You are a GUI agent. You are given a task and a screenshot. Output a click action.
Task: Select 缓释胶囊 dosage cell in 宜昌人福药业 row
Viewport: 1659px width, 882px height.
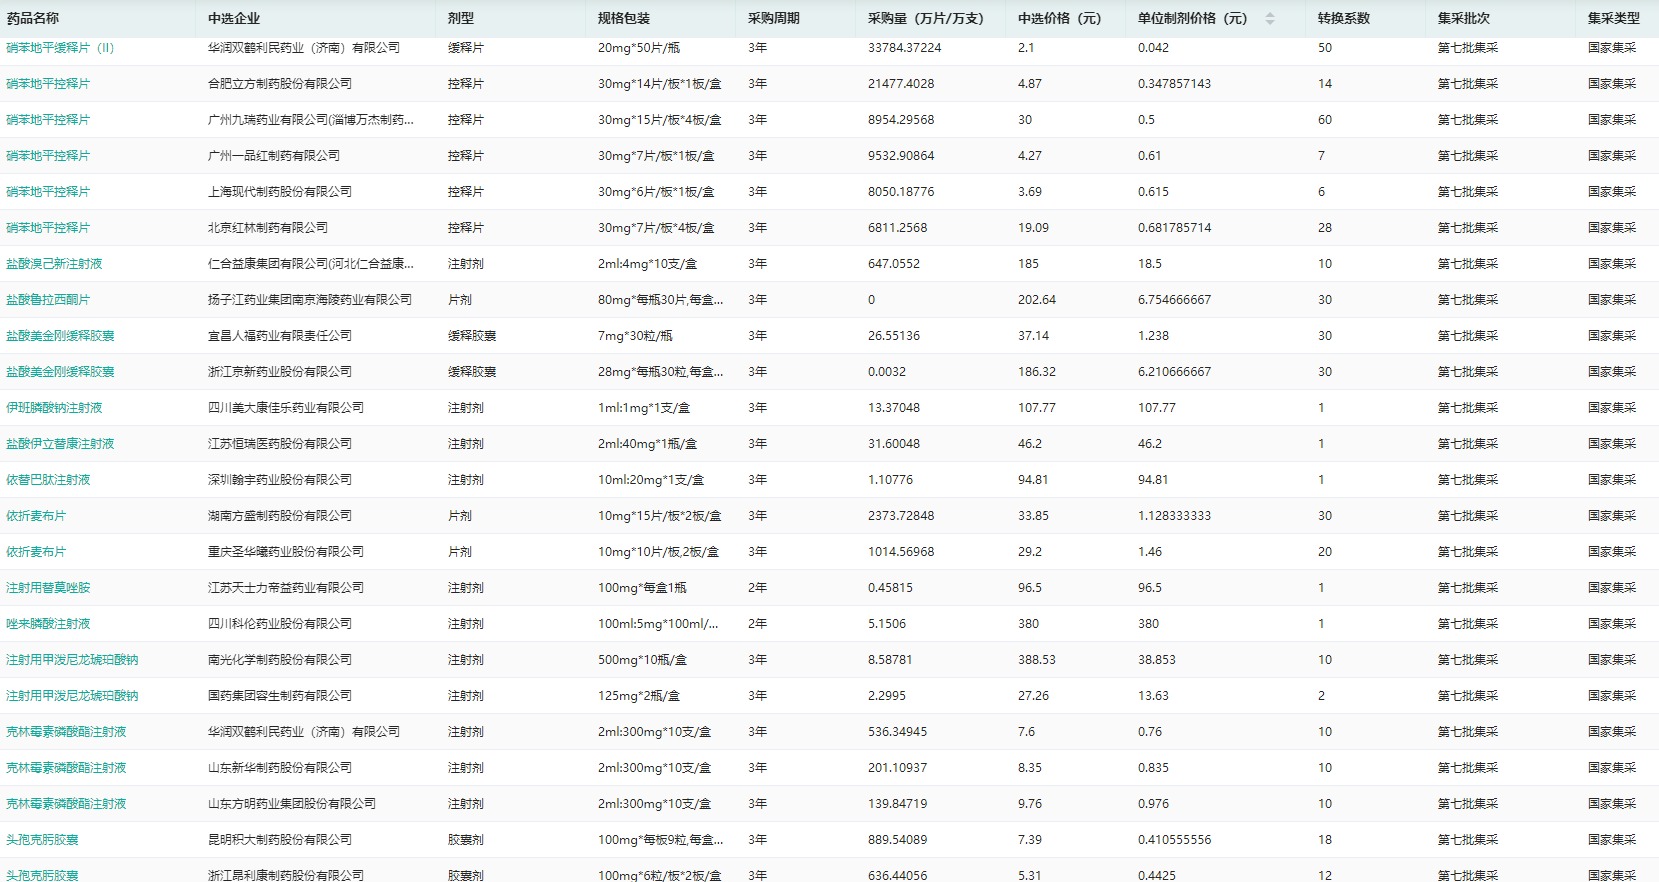click(472, 336)
